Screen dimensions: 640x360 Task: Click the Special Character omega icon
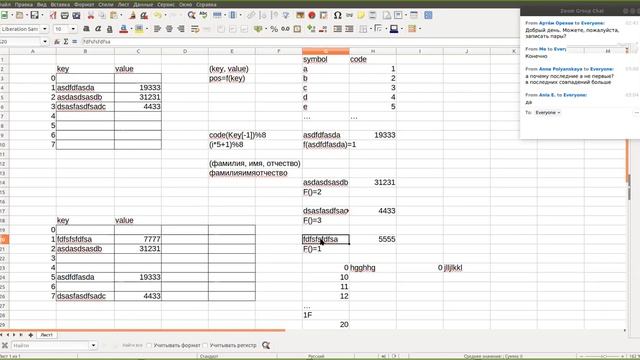pos(337,15)
